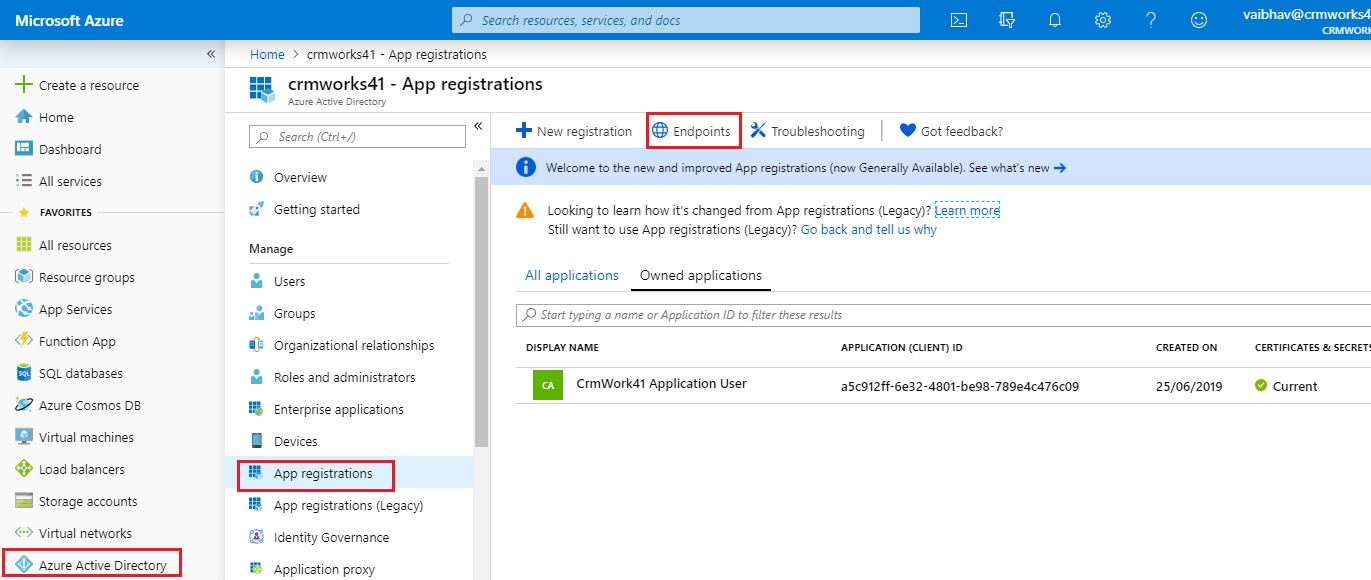Viewport: 1371px width, 580px height.
Task: Follow the Learn more link
Action: 967,211
